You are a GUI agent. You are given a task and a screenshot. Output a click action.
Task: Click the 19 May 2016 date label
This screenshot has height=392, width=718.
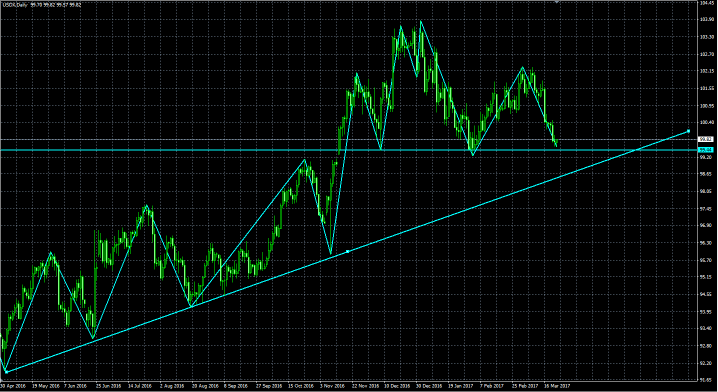(x=46, y=386)
